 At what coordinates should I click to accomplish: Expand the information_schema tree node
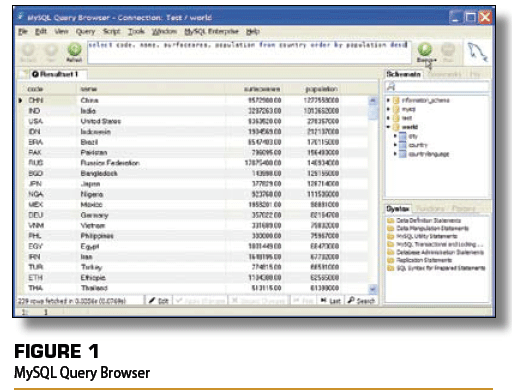[388, 100]
